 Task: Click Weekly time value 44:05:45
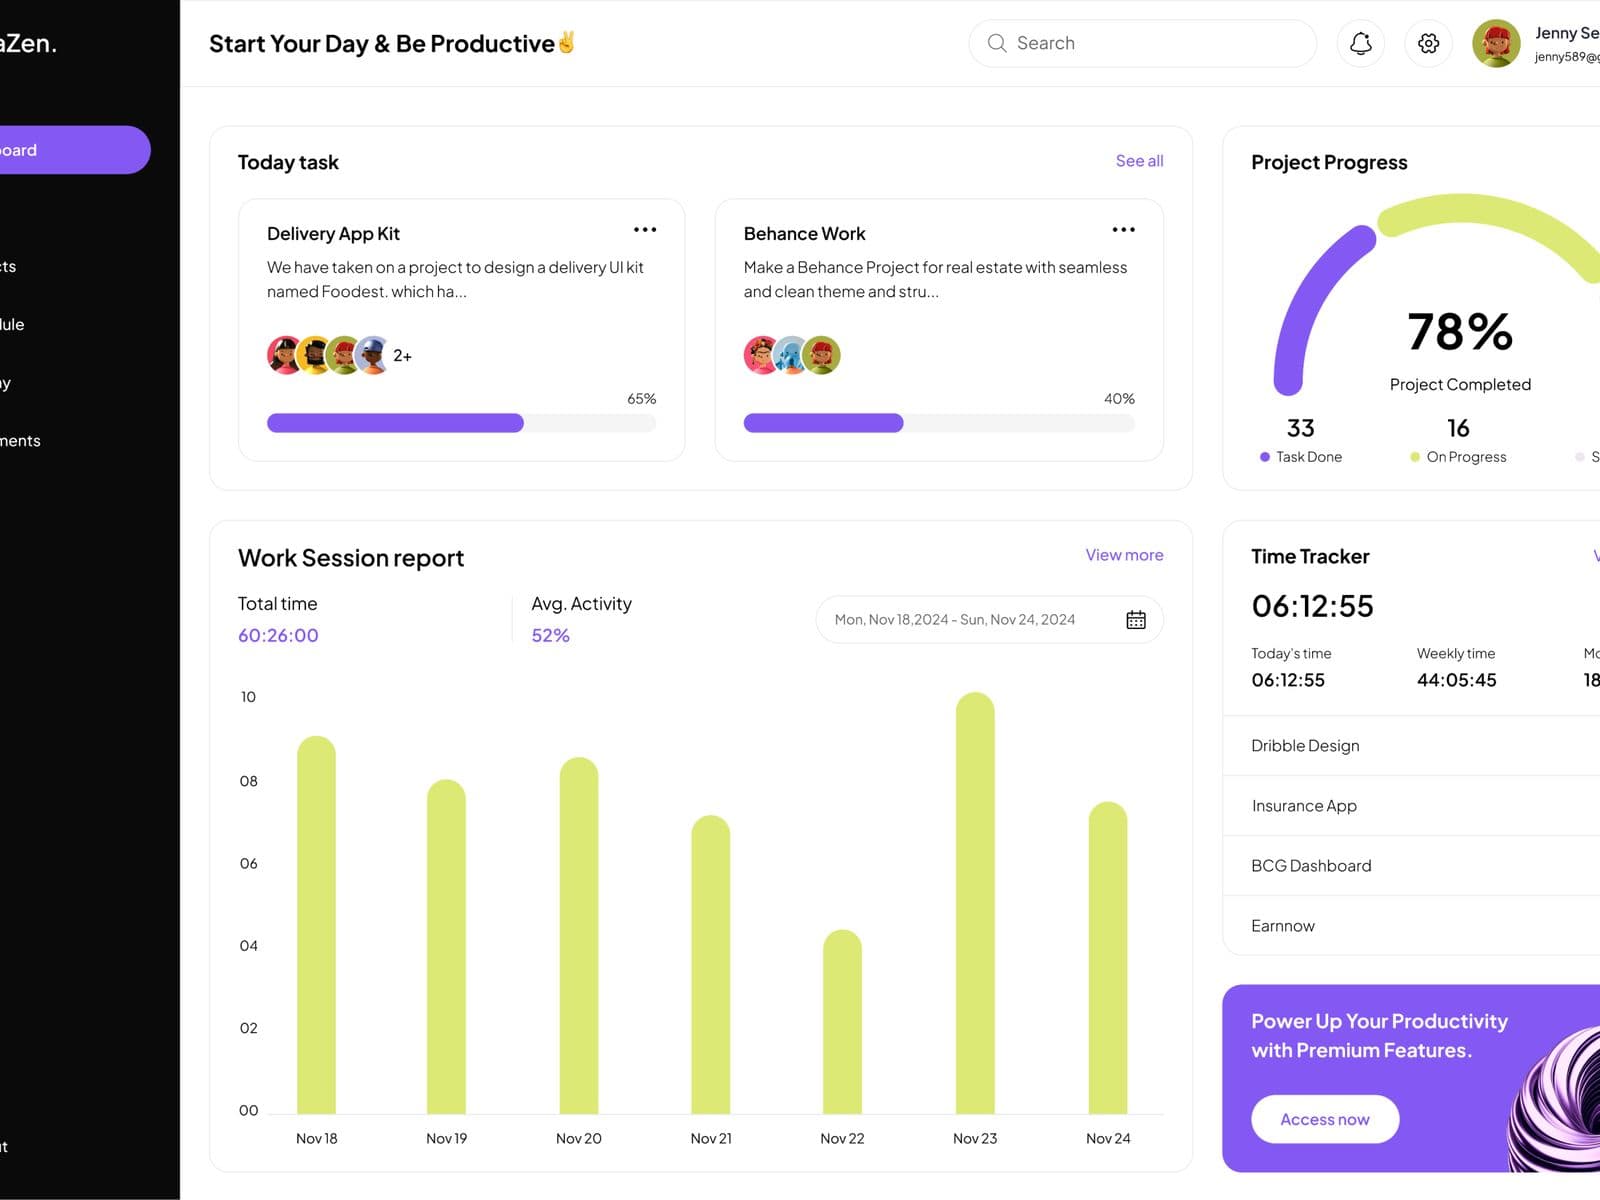(x=1456, y=680)
